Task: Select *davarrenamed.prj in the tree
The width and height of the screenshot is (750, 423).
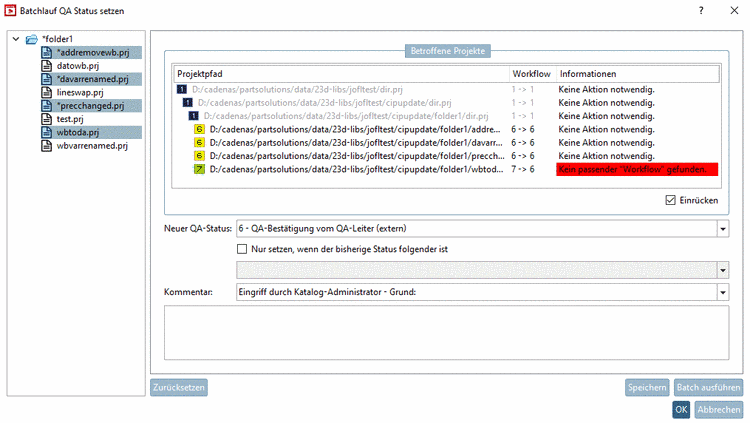Action: pos(92,79)
